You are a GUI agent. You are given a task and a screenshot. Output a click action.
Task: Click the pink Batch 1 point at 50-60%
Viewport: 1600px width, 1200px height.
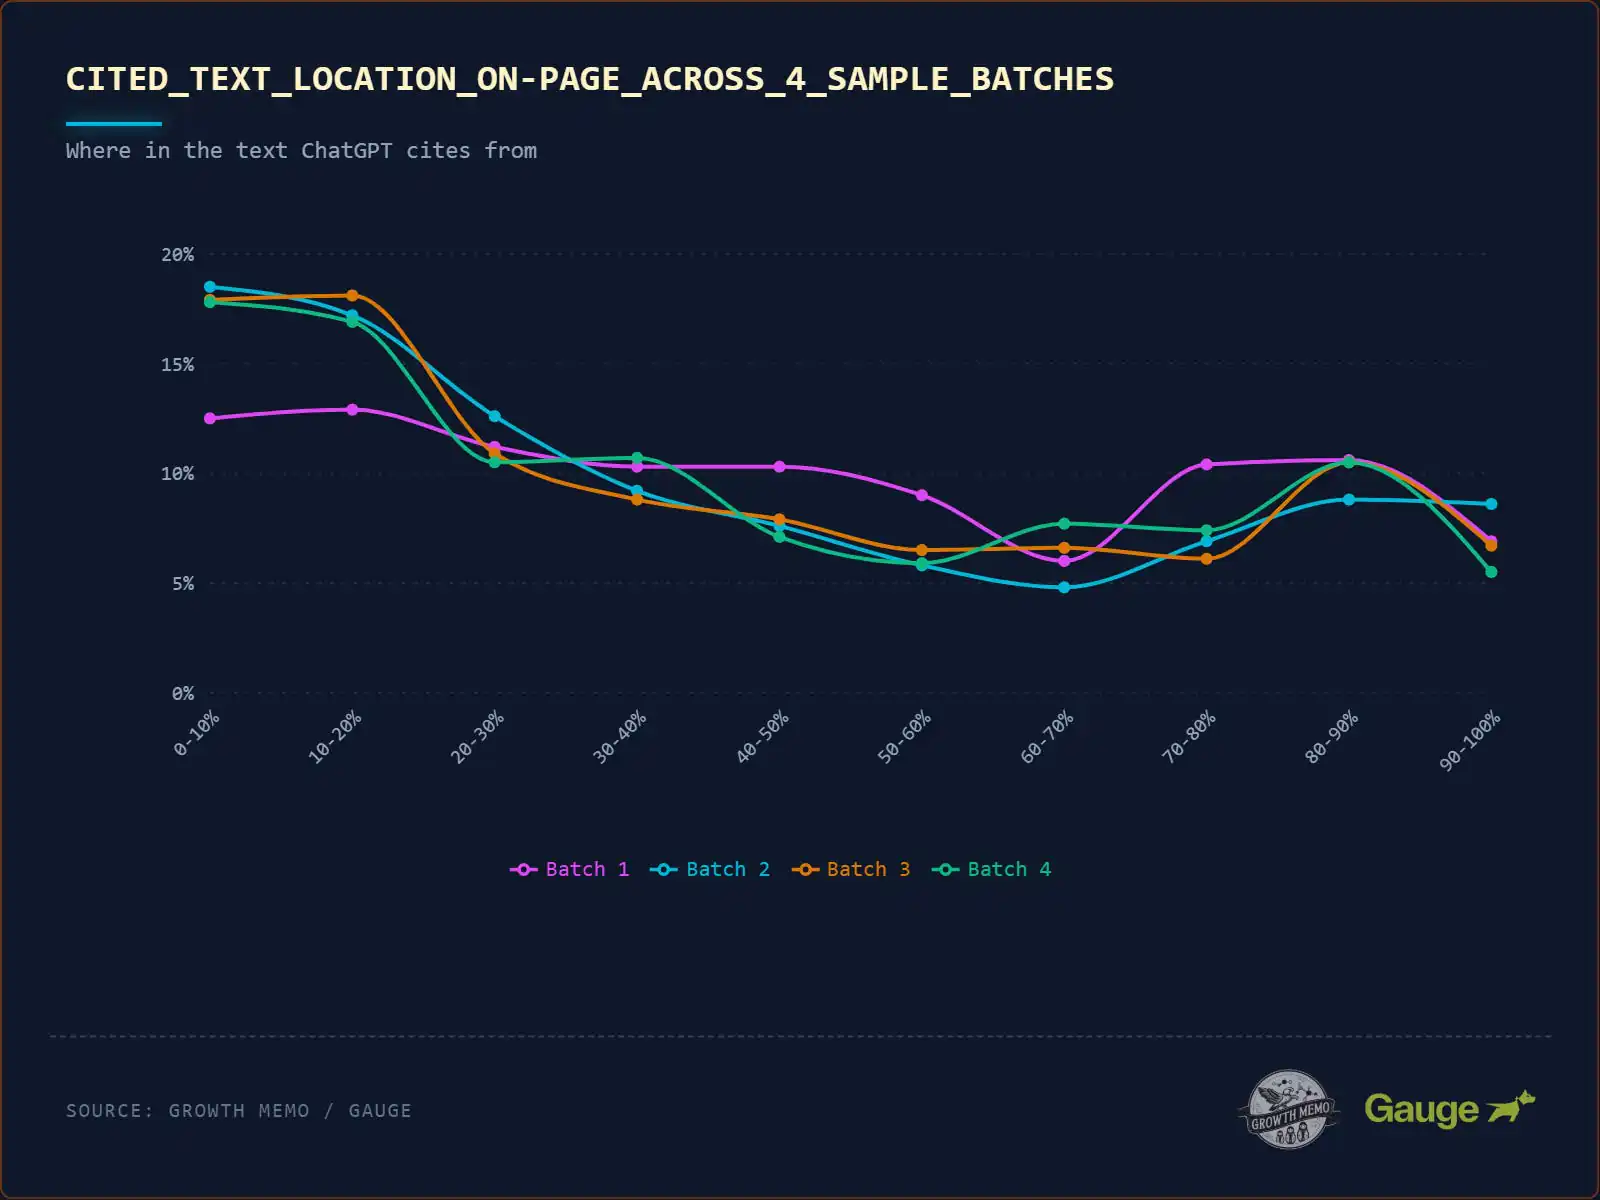click(x=922, y=495)
